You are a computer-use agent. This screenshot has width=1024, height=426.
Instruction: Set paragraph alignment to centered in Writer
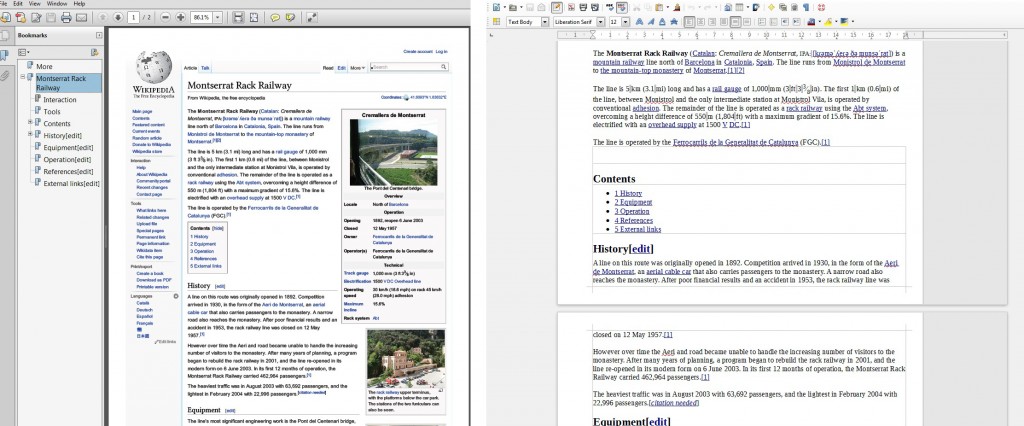(701, 22)
